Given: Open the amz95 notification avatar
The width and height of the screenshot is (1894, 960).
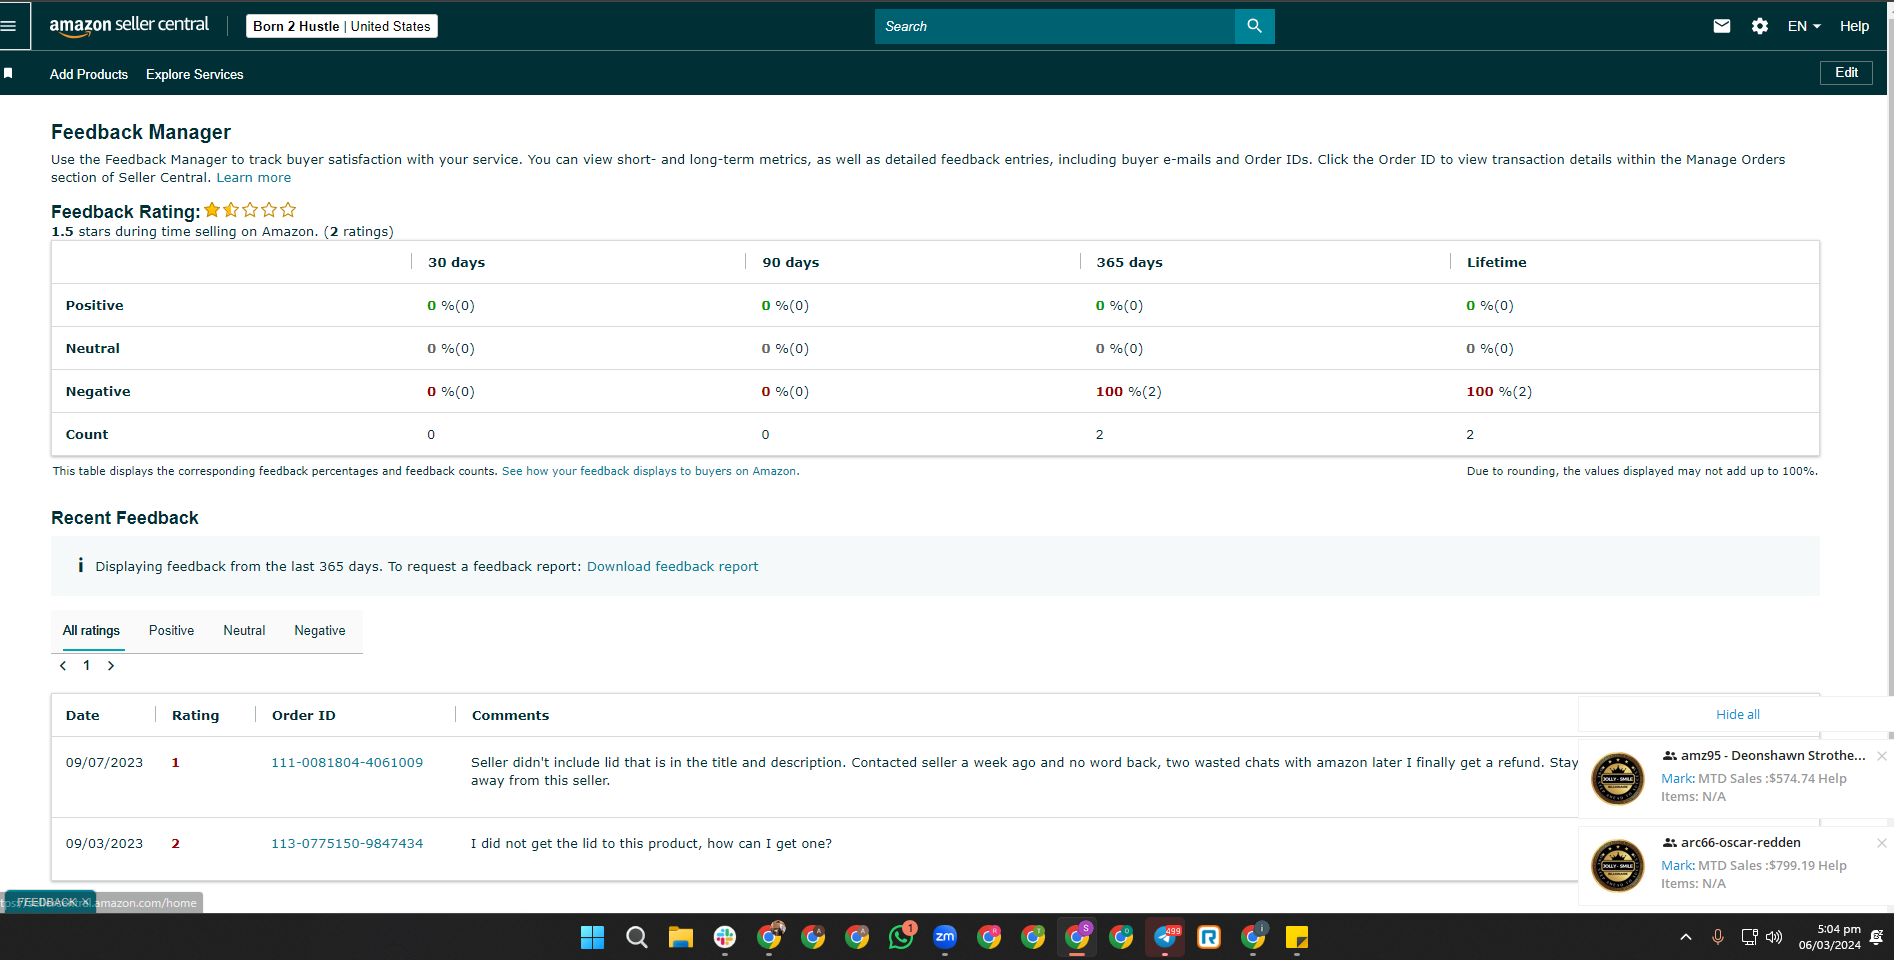Looking at the screenshot, I should 1617,778.
